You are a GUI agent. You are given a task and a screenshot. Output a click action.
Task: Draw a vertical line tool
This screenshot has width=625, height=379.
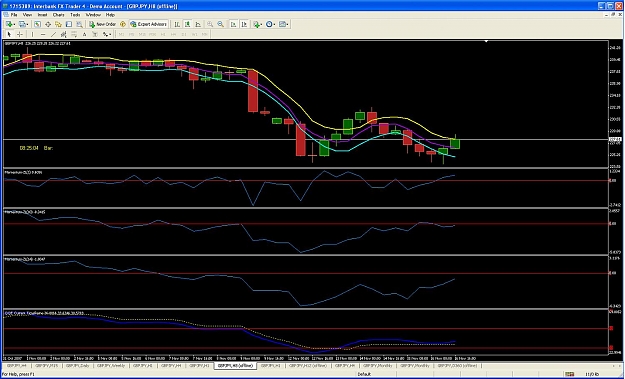[x=33, y=35]
